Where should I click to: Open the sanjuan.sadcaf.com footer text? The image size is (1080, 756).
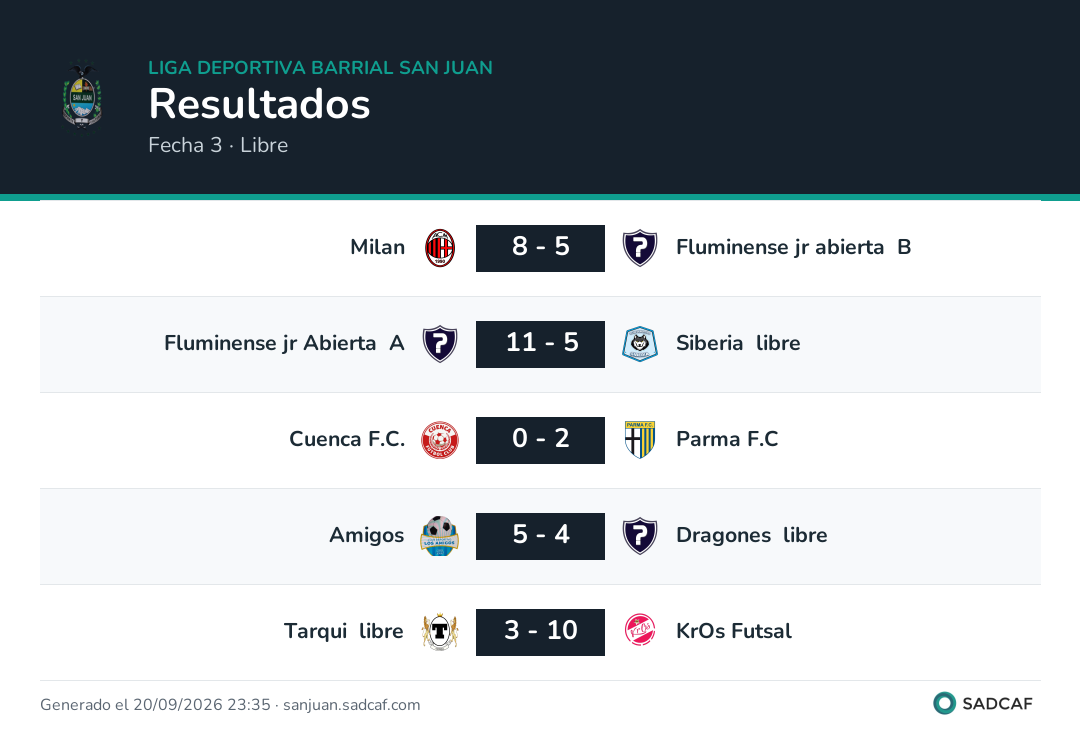click(x=351, y=704)
